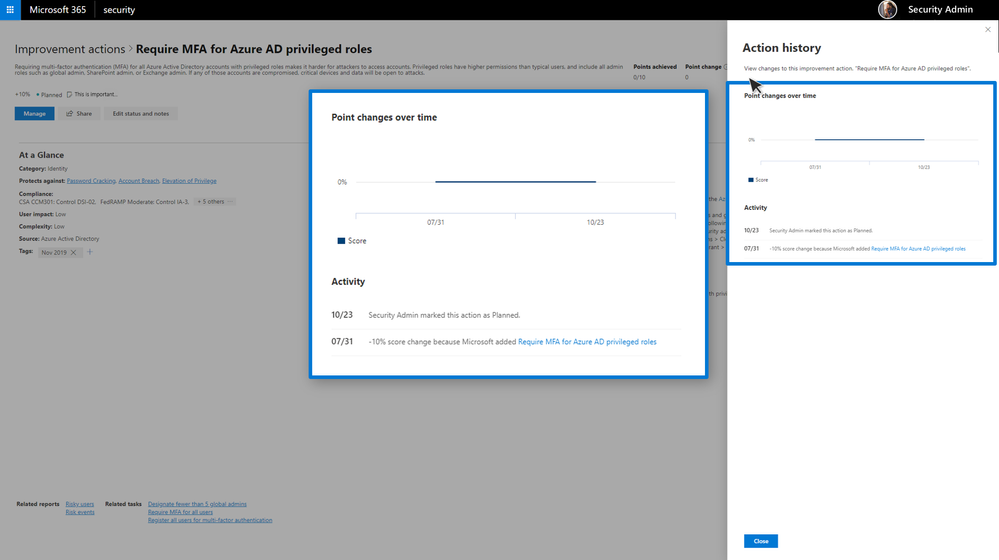This screenshot has width=999, height=560.
Task: Open the Account Breach link
Action: coord(139,181)
